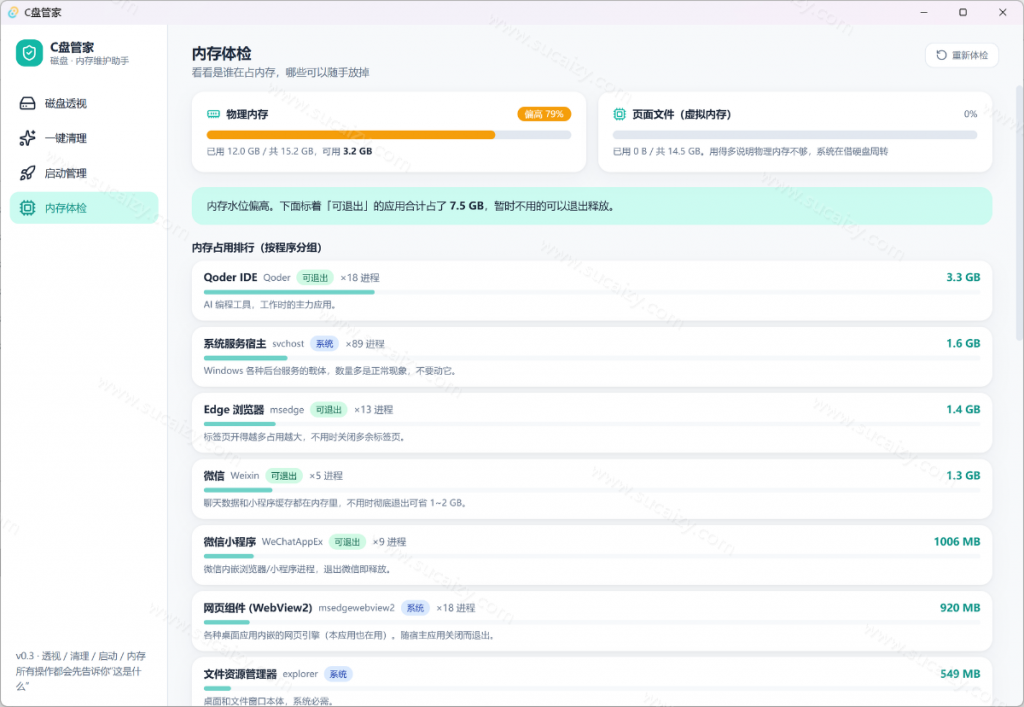Maximize the C盘管家 window
The image size is (1024, 707).
[x=963, y=12]
